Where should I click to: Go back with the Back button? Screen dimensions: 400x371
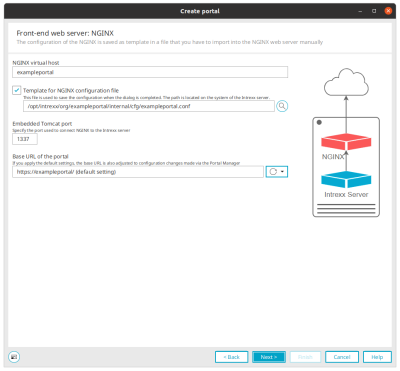tap(232, 357)
